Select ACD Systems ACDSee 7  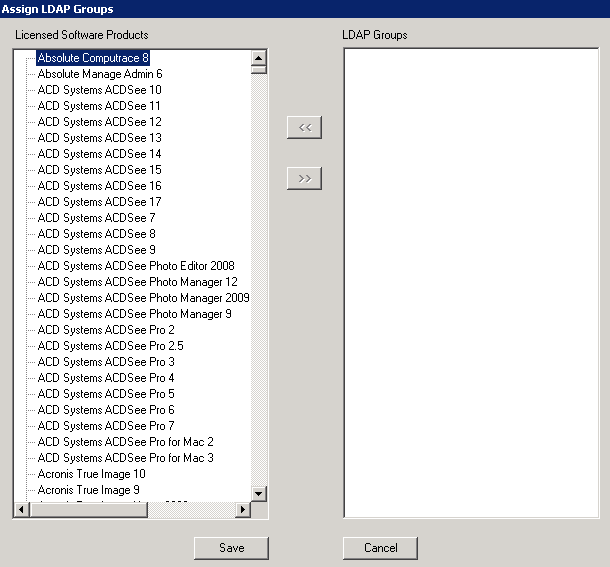pyautogui.click(x=96, y=218)
